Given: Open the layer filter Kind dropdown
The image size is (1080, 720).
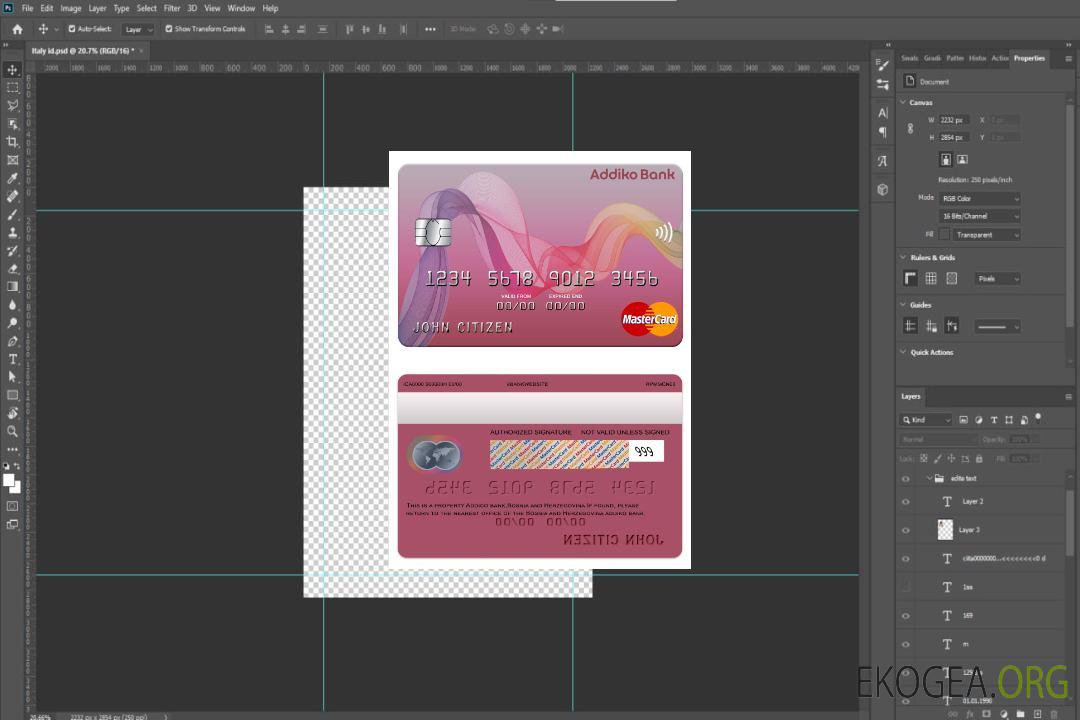Looking at the screenshot, I should pos(926,420).
